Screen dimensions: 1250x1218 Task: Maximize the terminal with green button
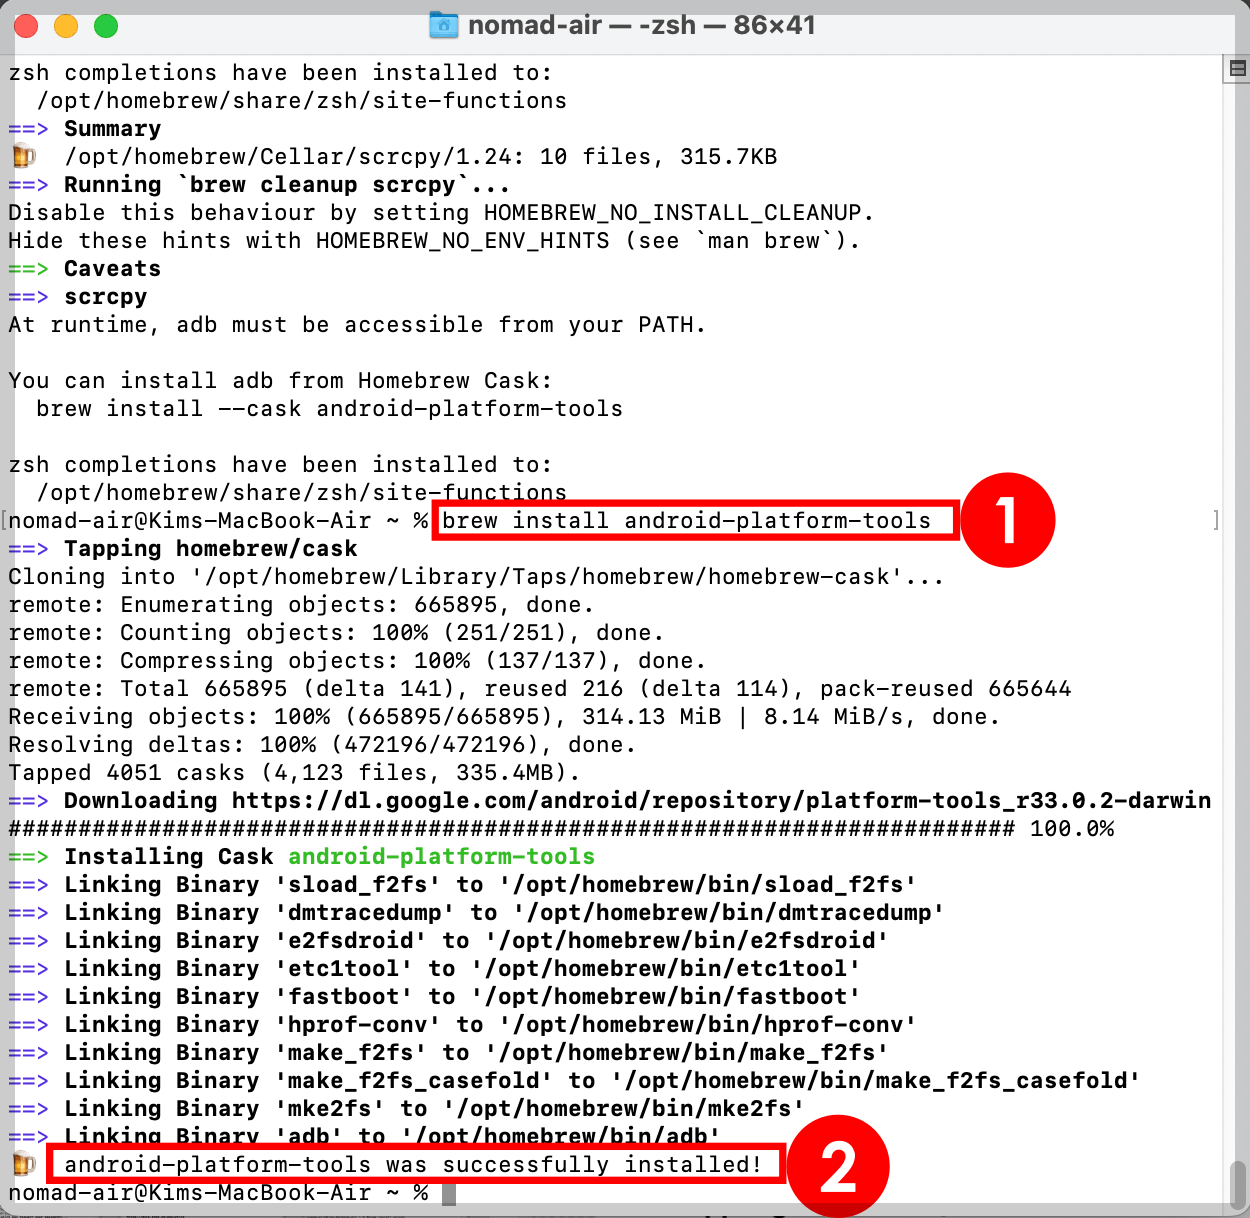point(106,26)
